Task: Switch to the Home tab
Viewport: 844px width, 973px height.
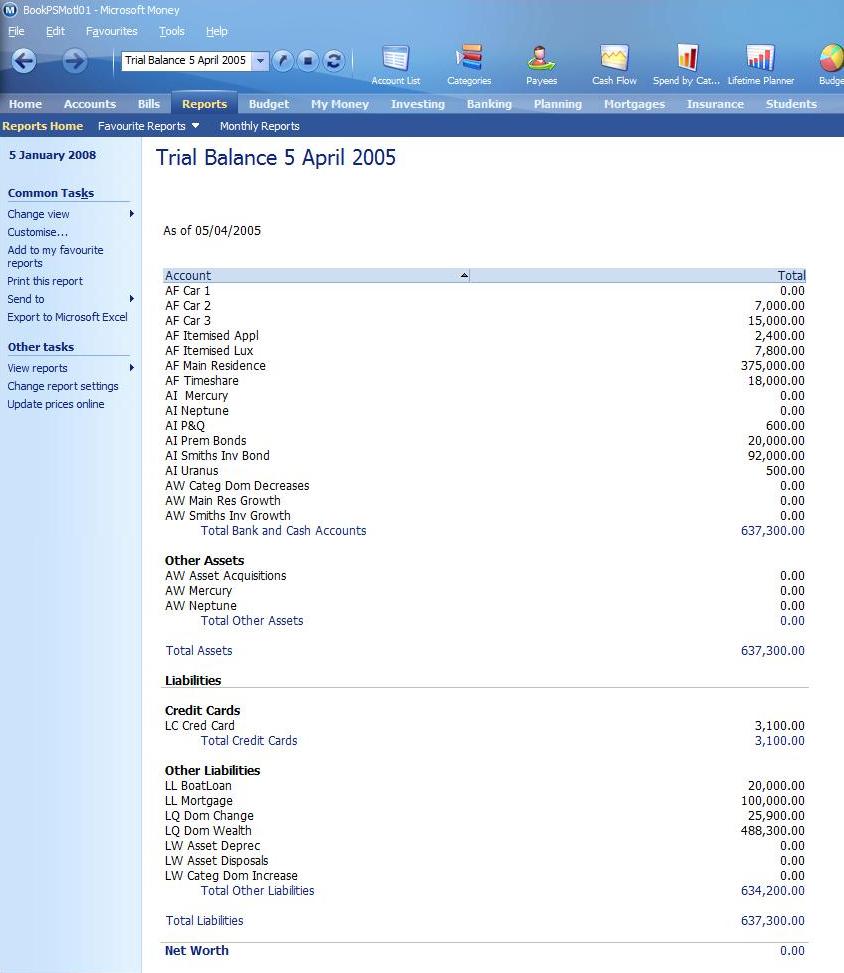Action: pyautogui.click(x=25, y=104)
